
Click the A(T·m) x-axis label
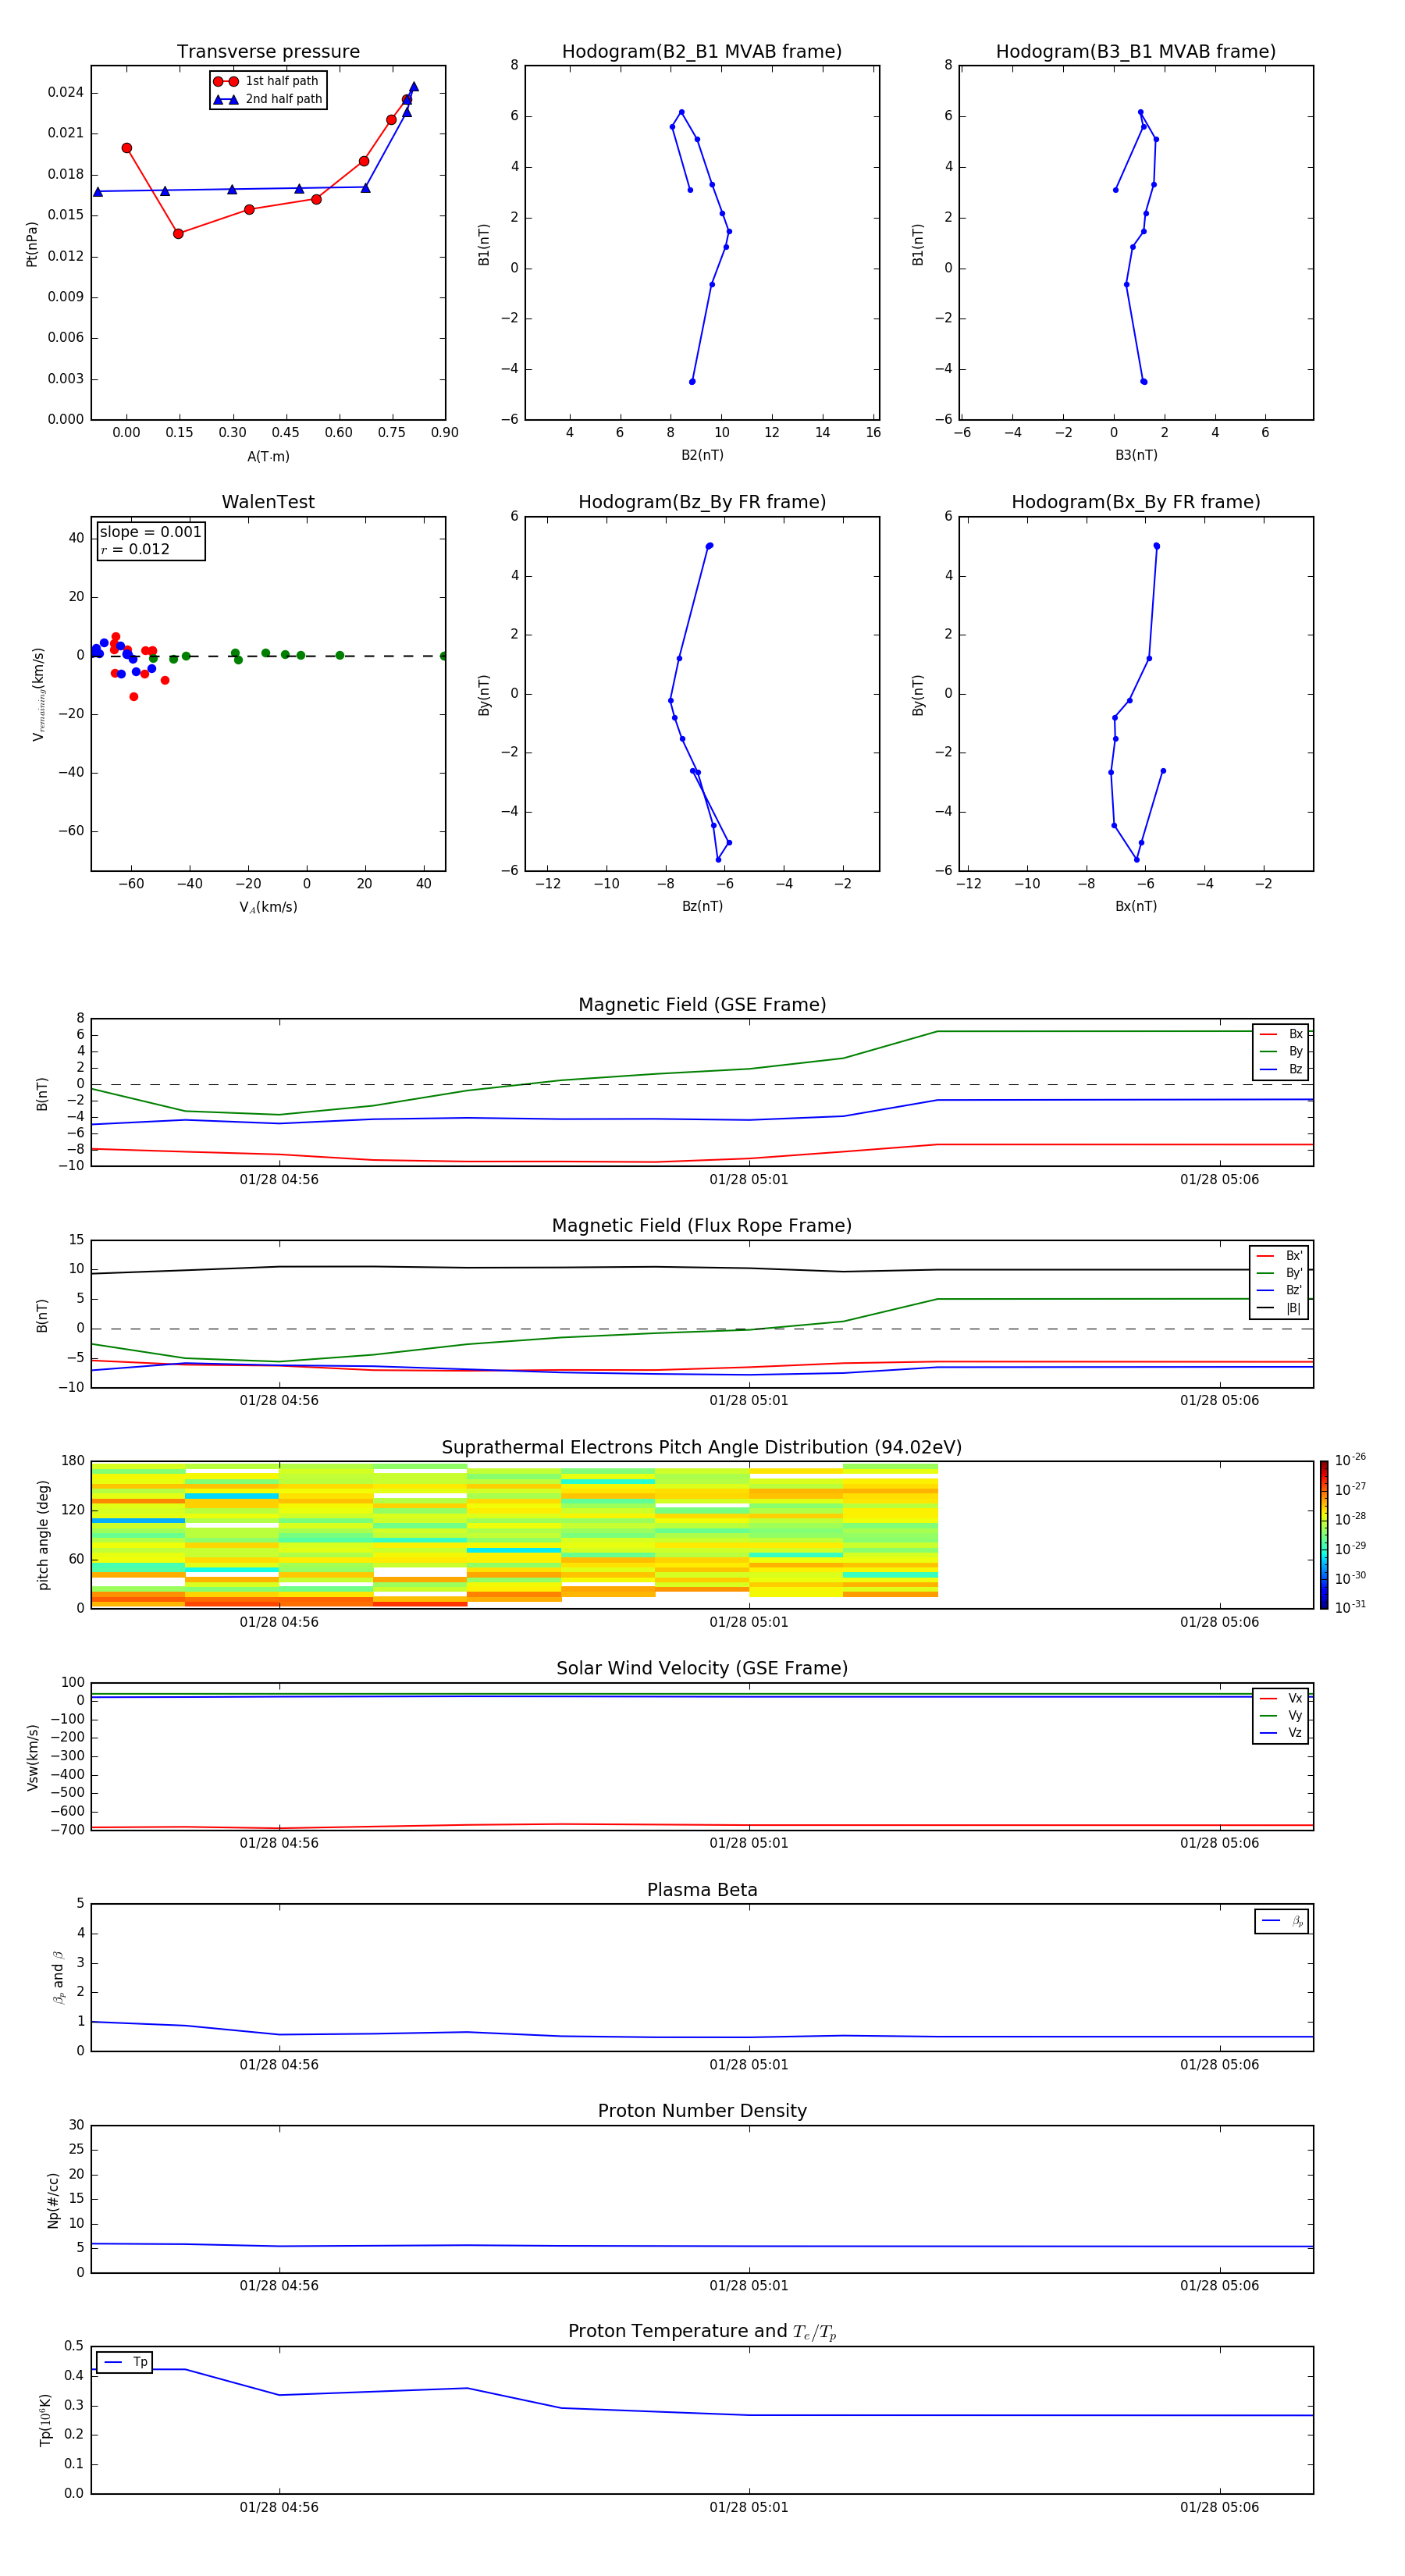[x=268, y=457]
